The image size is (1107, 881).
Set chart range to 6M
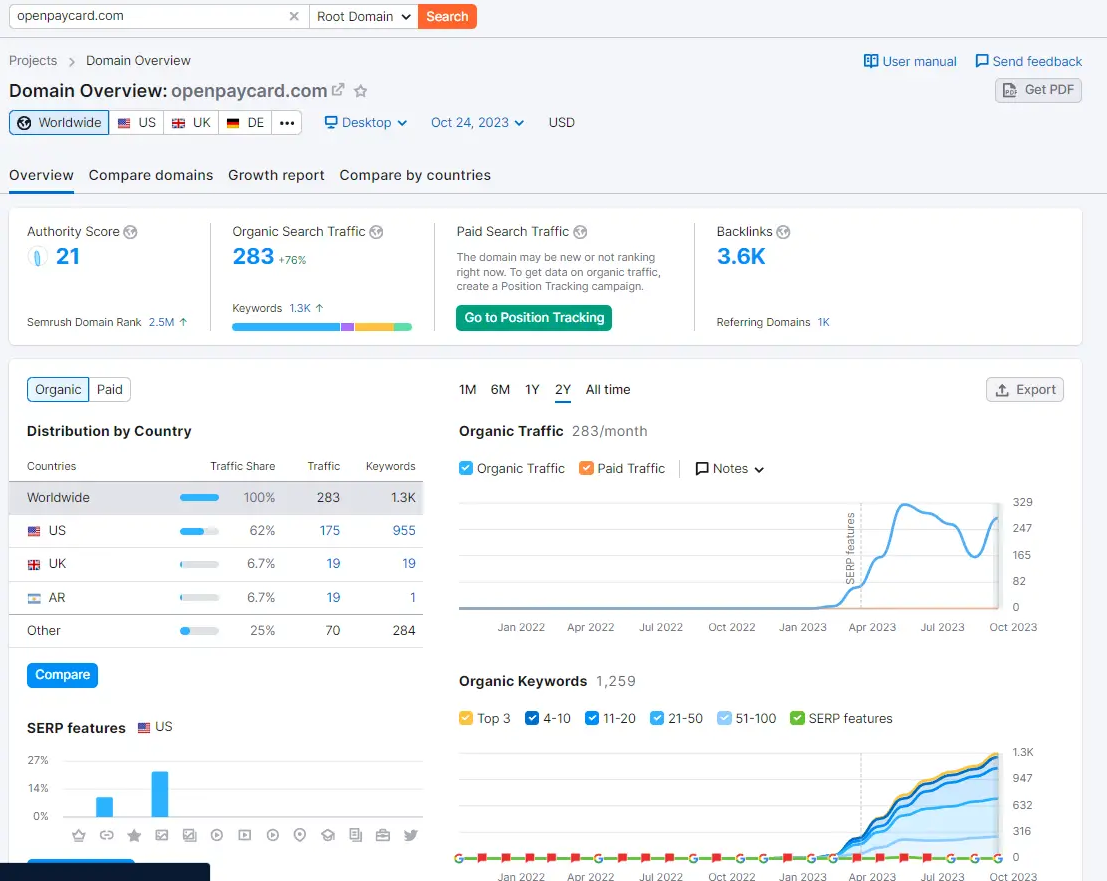pyautogui.click(x=500, y=390)
